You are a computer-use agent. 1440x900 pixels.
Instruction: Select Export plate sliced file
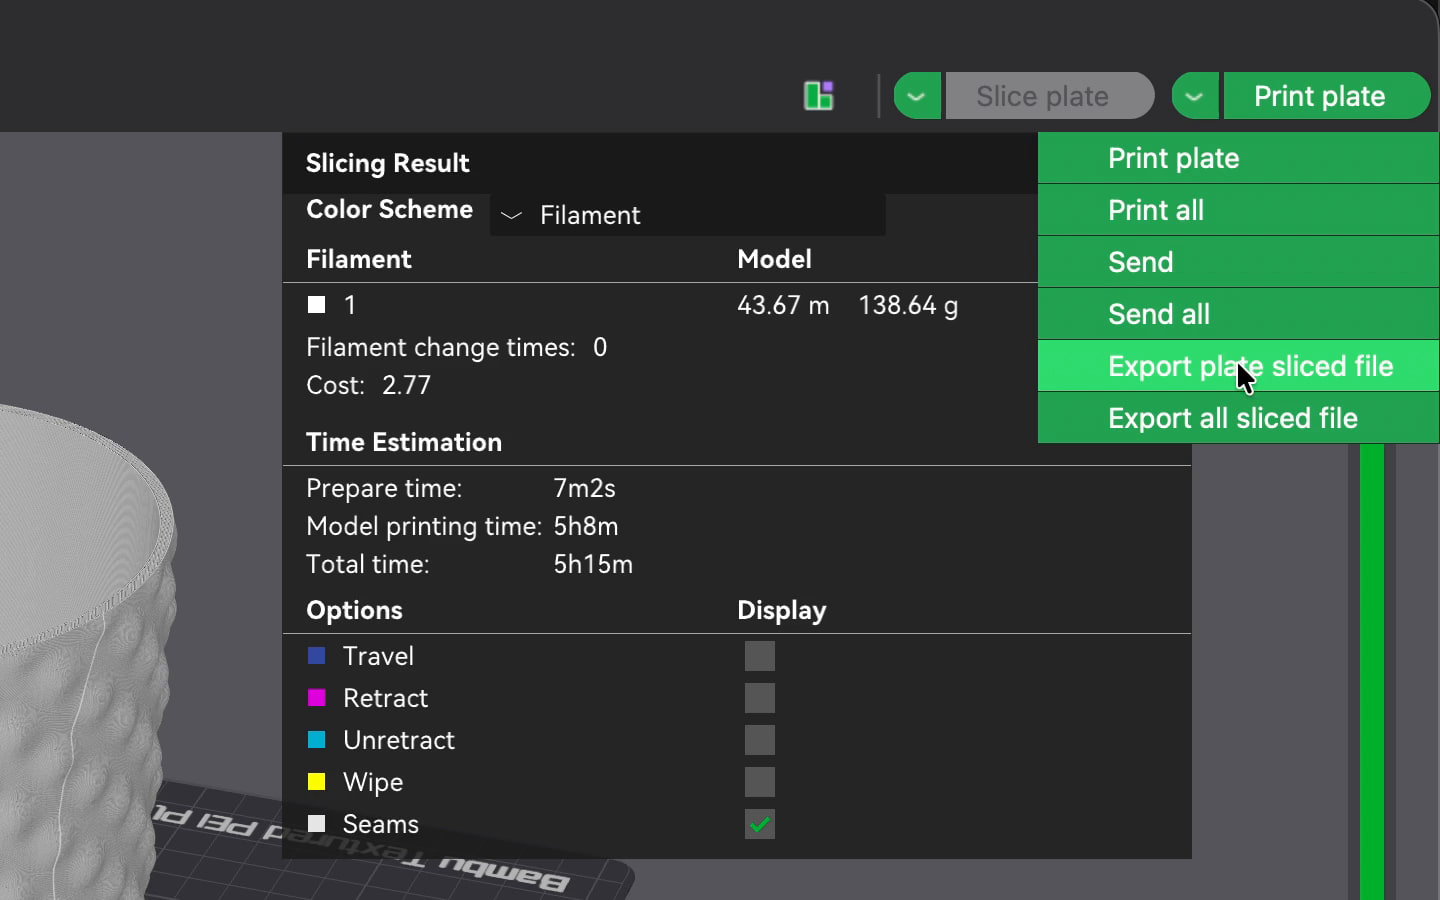pos(1238,366)
